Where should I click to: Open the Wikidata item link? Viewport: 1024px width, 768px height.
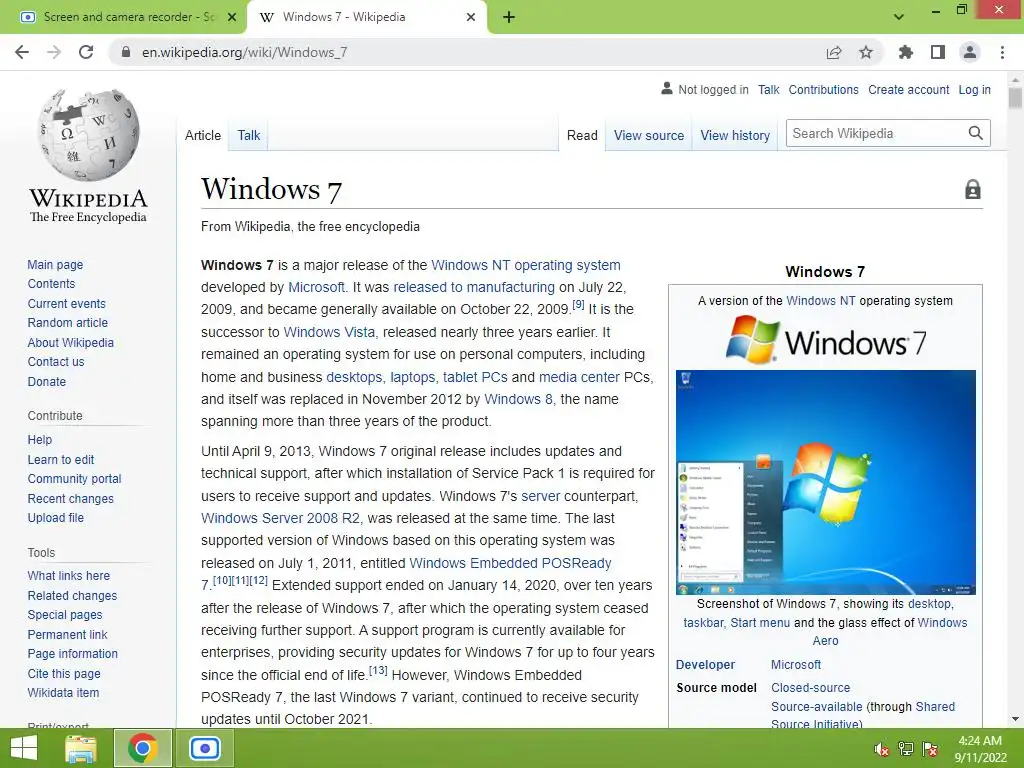tap(63, 692)
